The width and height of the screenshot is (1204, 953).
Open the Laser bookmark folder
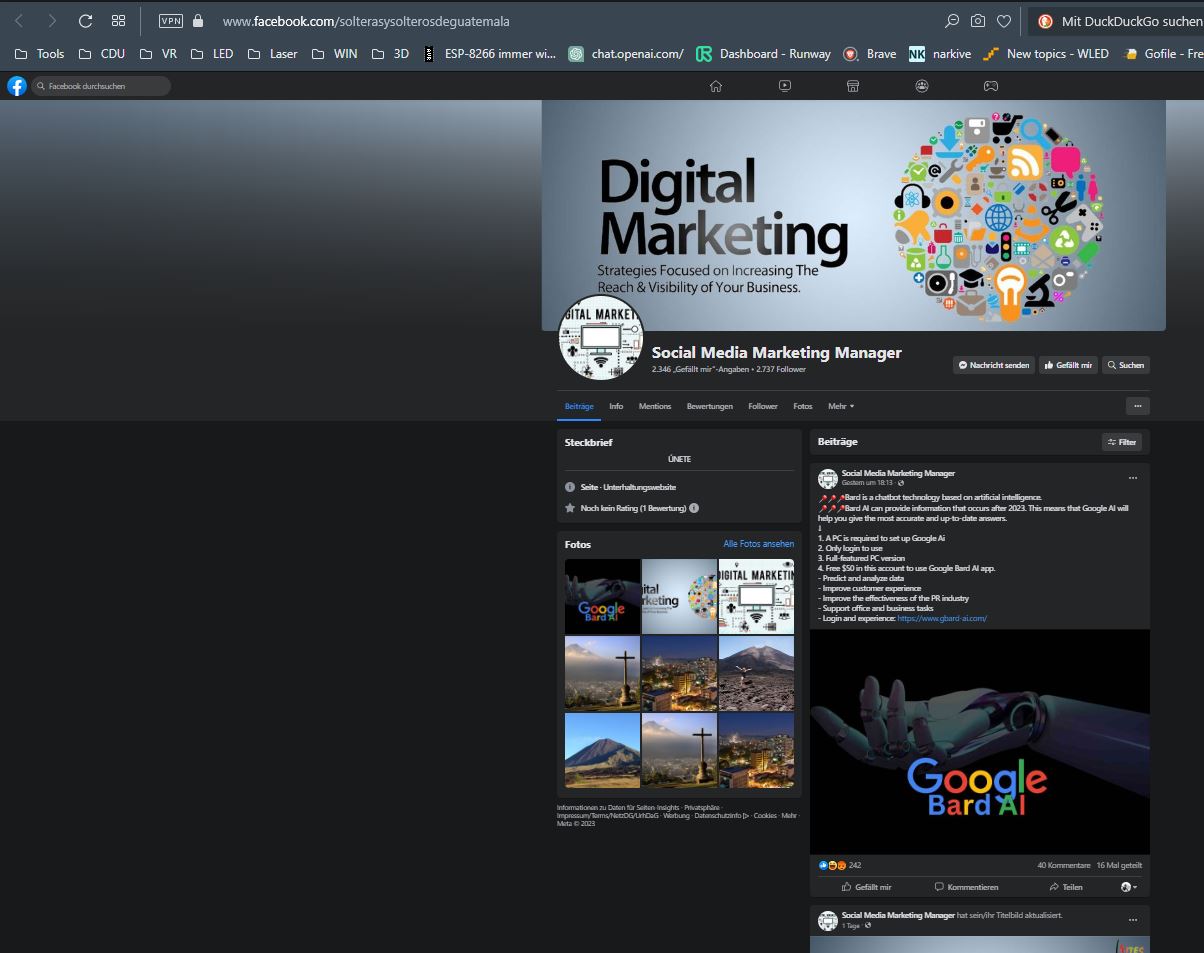tap(273, 54)
